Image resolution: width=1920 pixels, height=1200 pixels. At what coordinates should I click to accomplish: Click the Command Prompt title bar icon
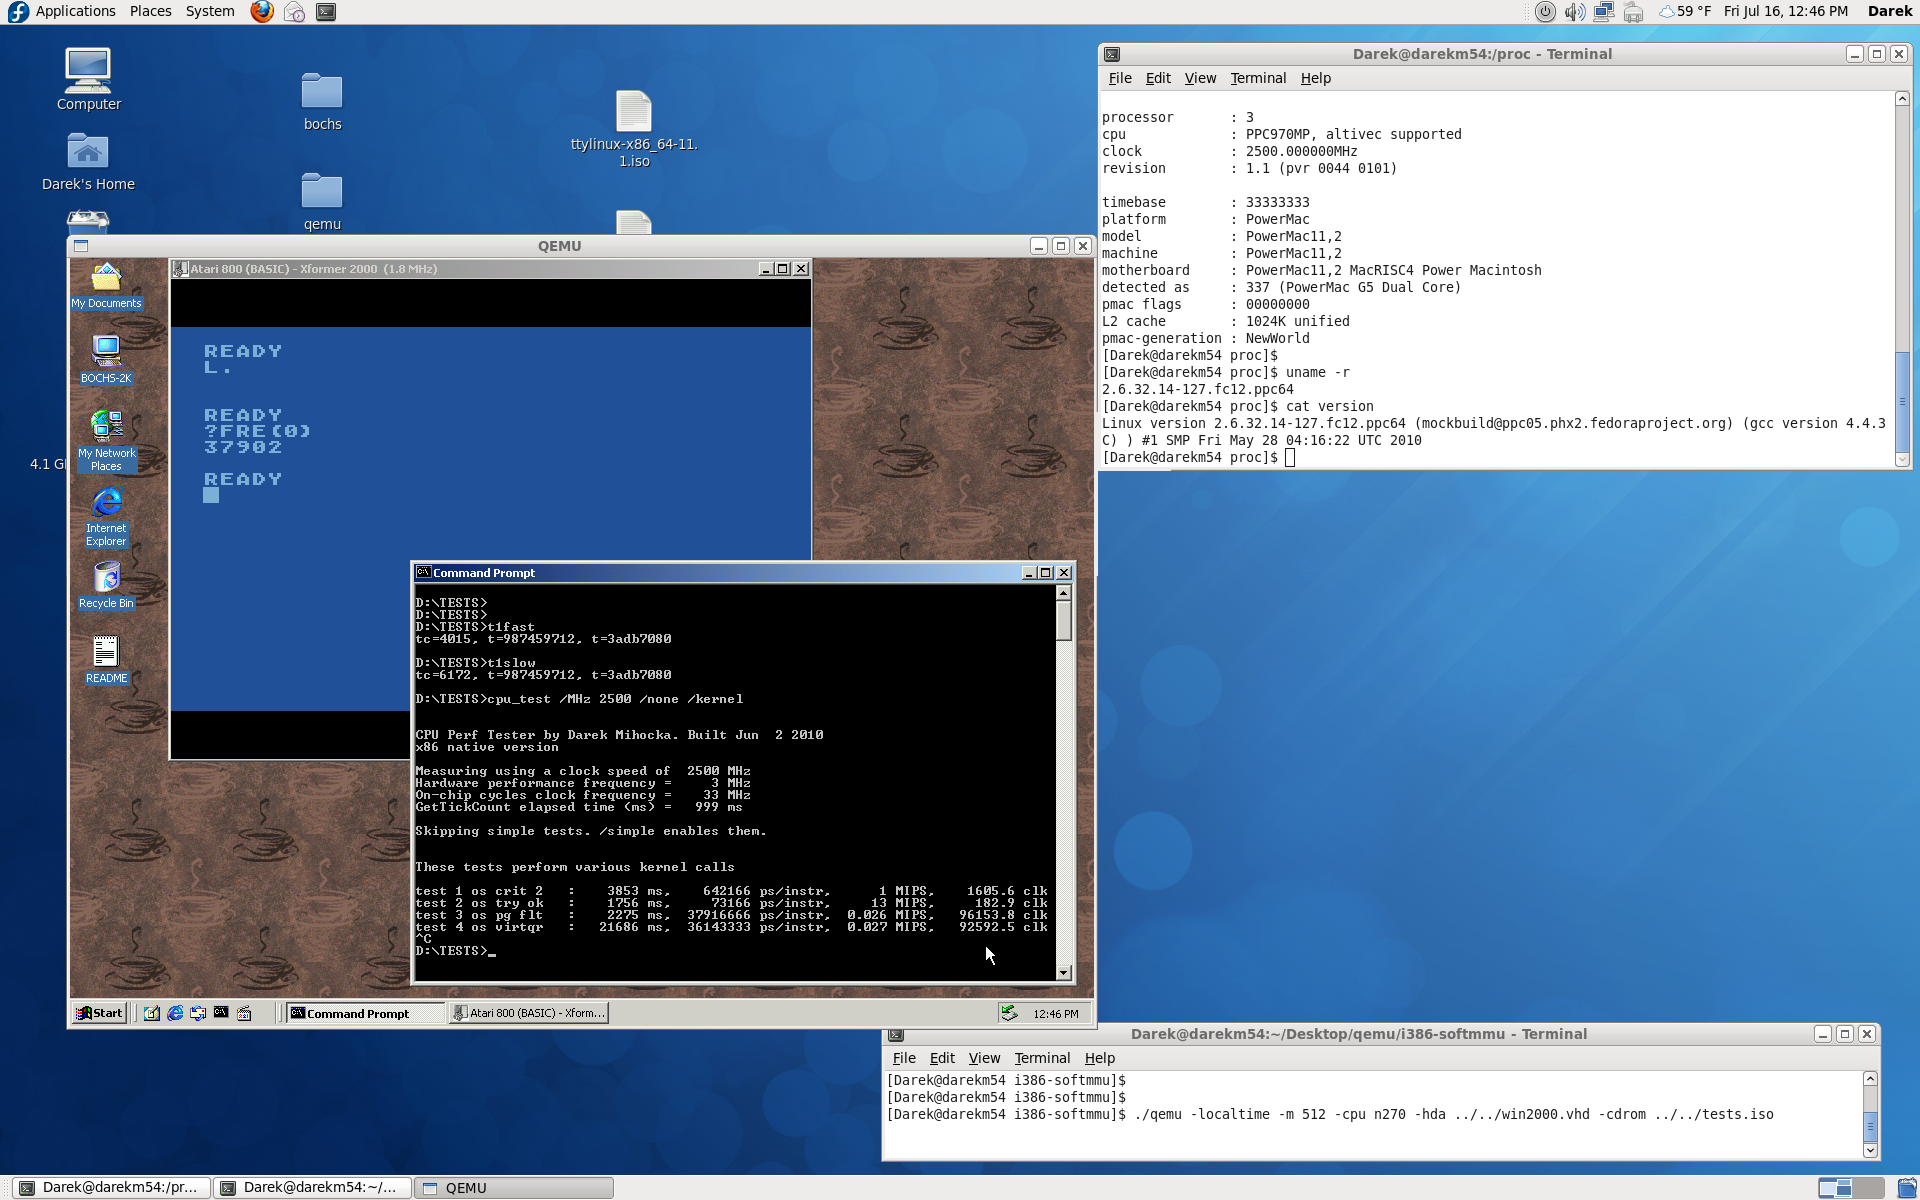coord(424,572)
